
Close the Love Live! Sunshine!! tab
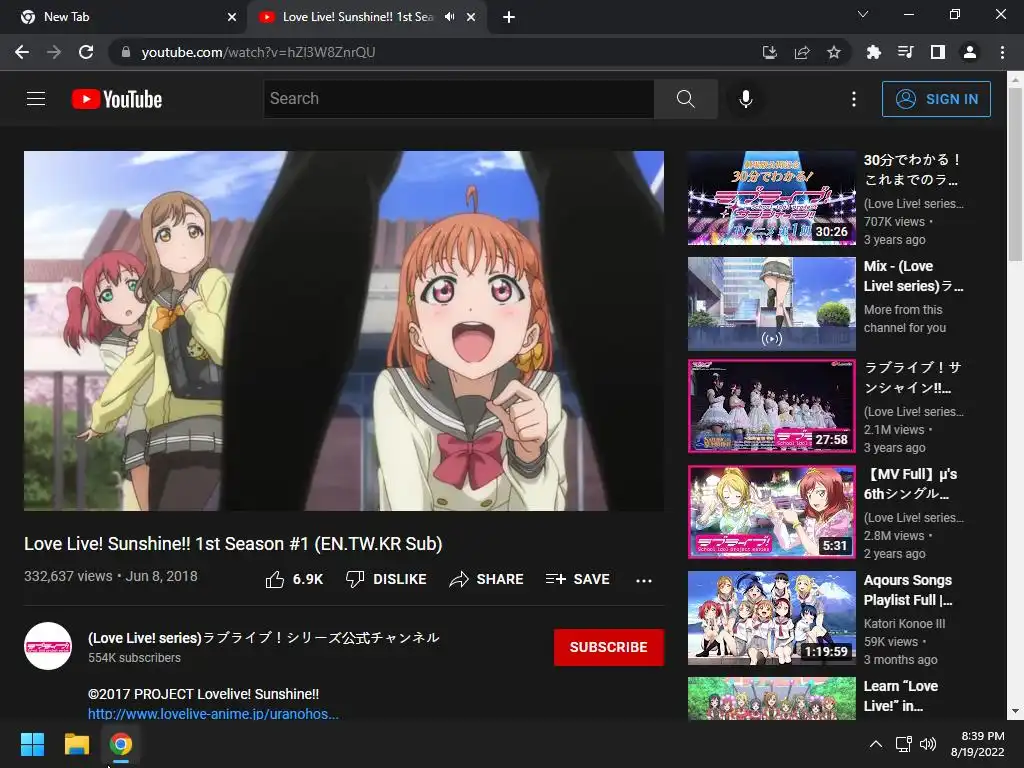click(x=471, y=18)
